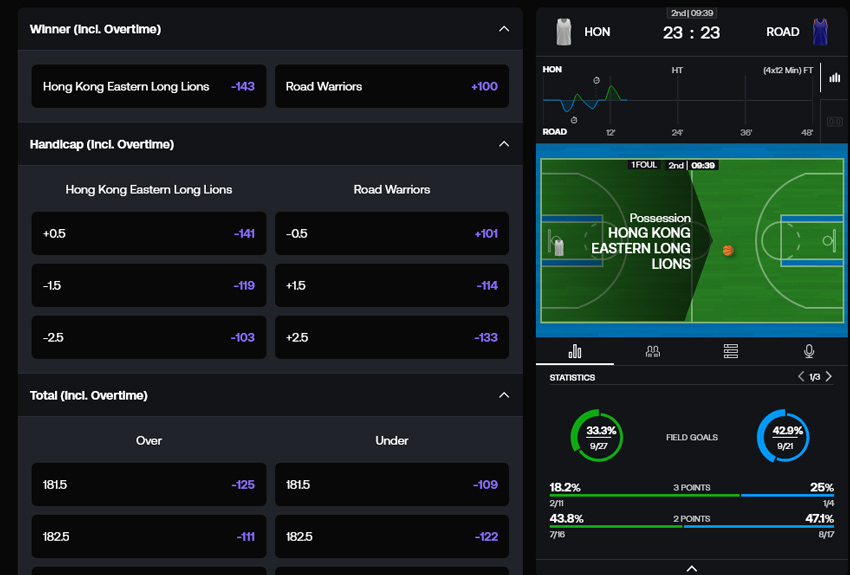Click the ROAD team blue jersey icon
The width and height of the screenshot is (850, 575).
point(820,32)
